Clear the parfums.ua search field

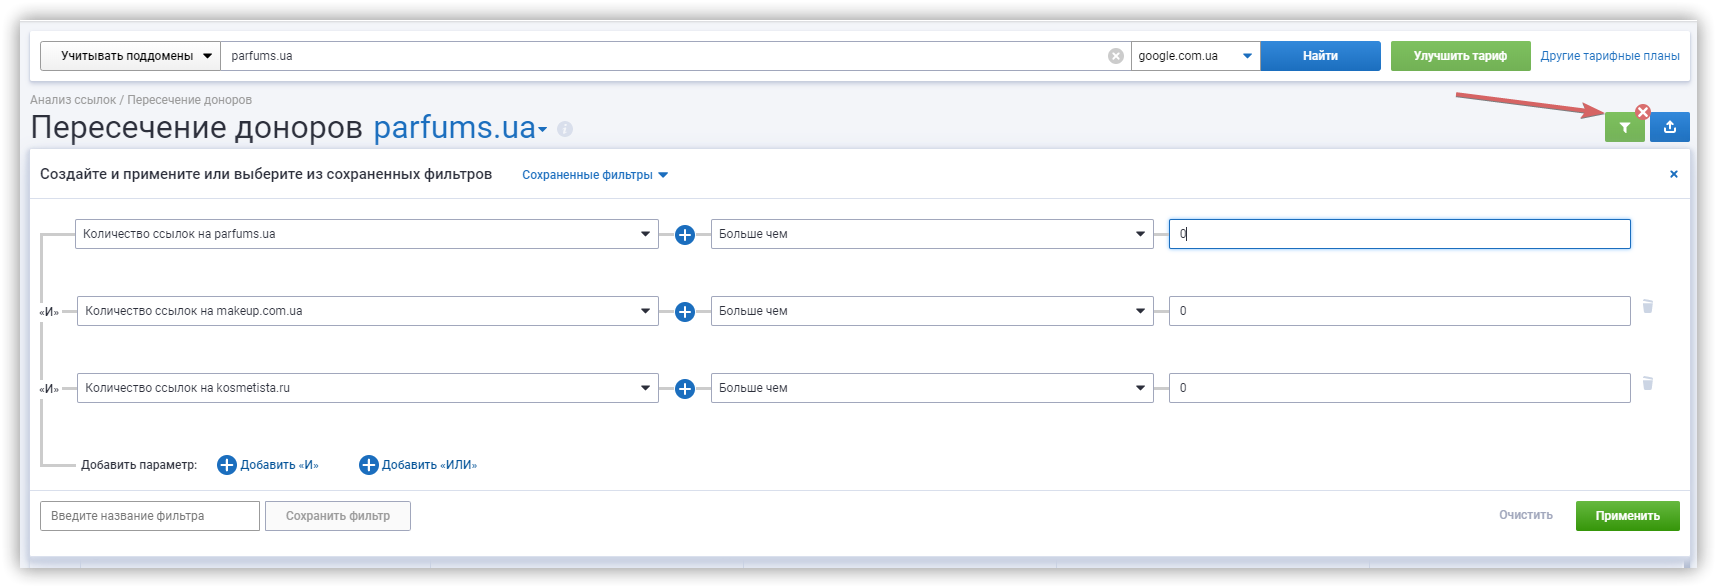[x=1116, y=56]
